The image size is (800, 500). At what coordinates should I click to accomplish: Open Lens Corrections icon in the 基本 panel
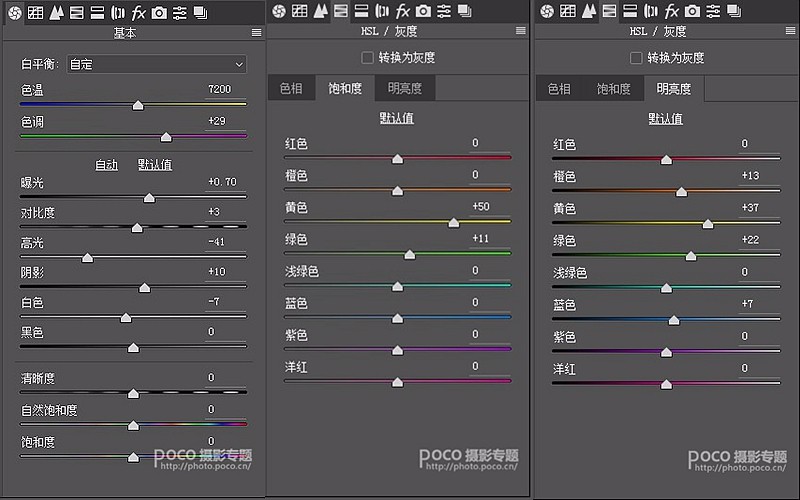point(118,12)
